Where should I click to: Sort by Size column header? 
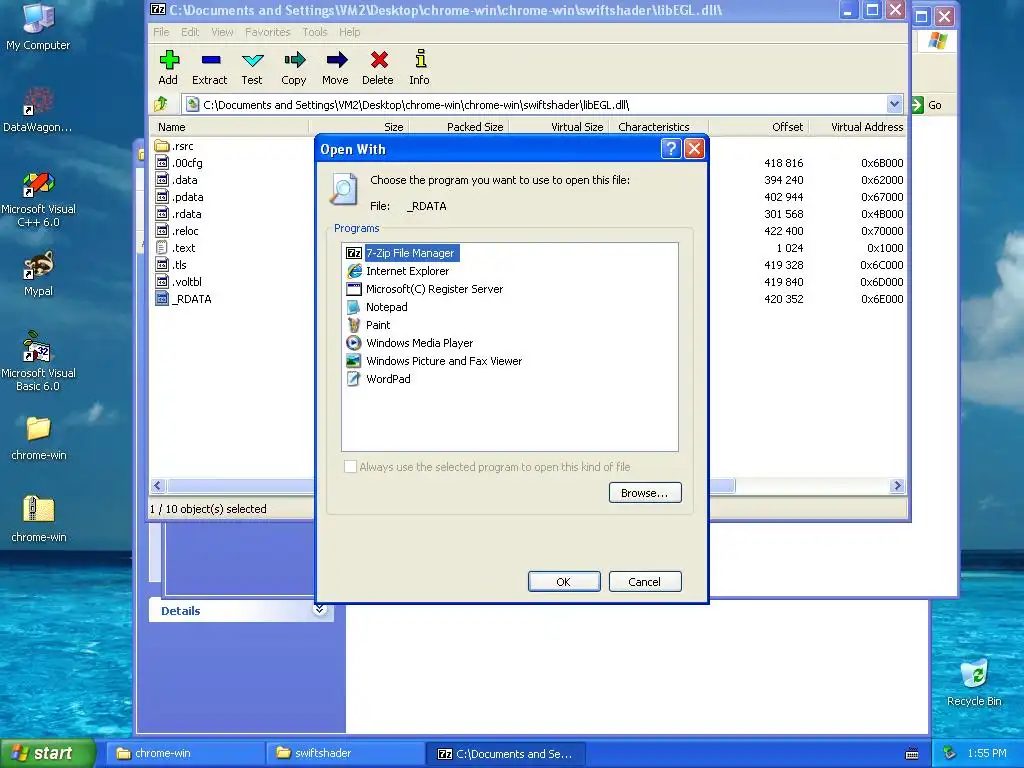point(358,127)
